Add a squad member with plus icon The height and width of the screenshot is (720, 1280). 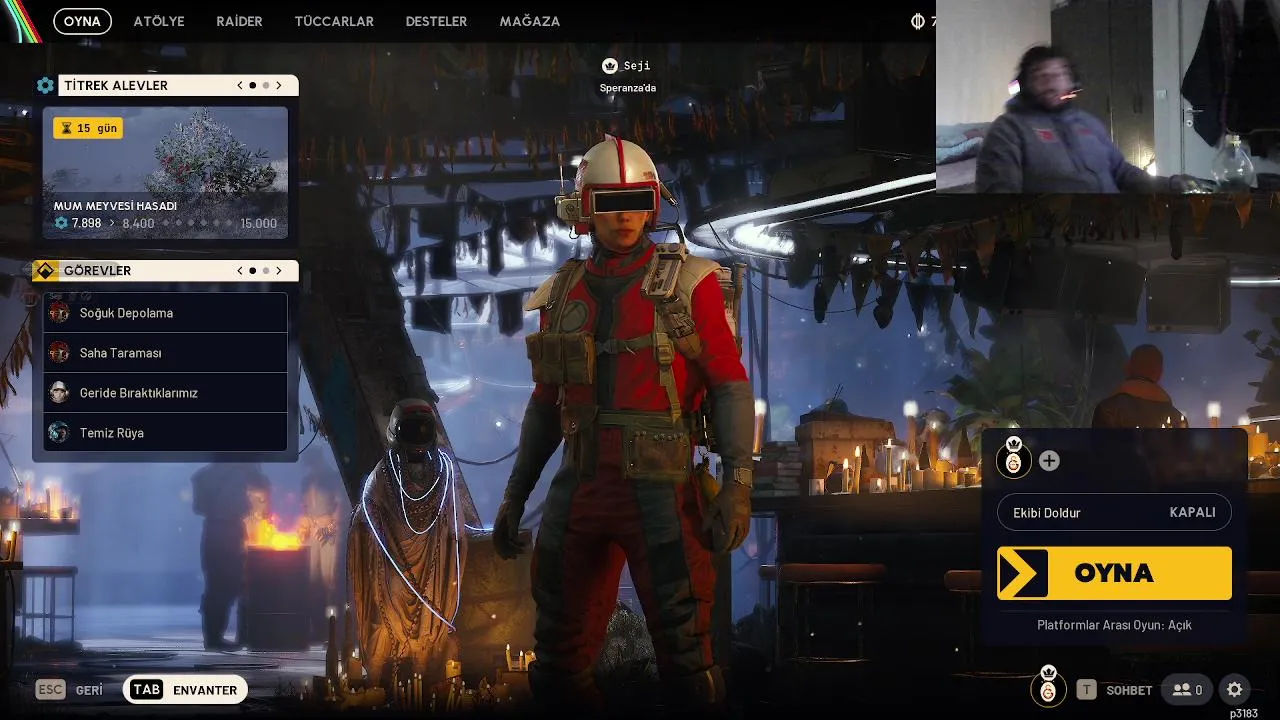click(x=1049, y=461)
